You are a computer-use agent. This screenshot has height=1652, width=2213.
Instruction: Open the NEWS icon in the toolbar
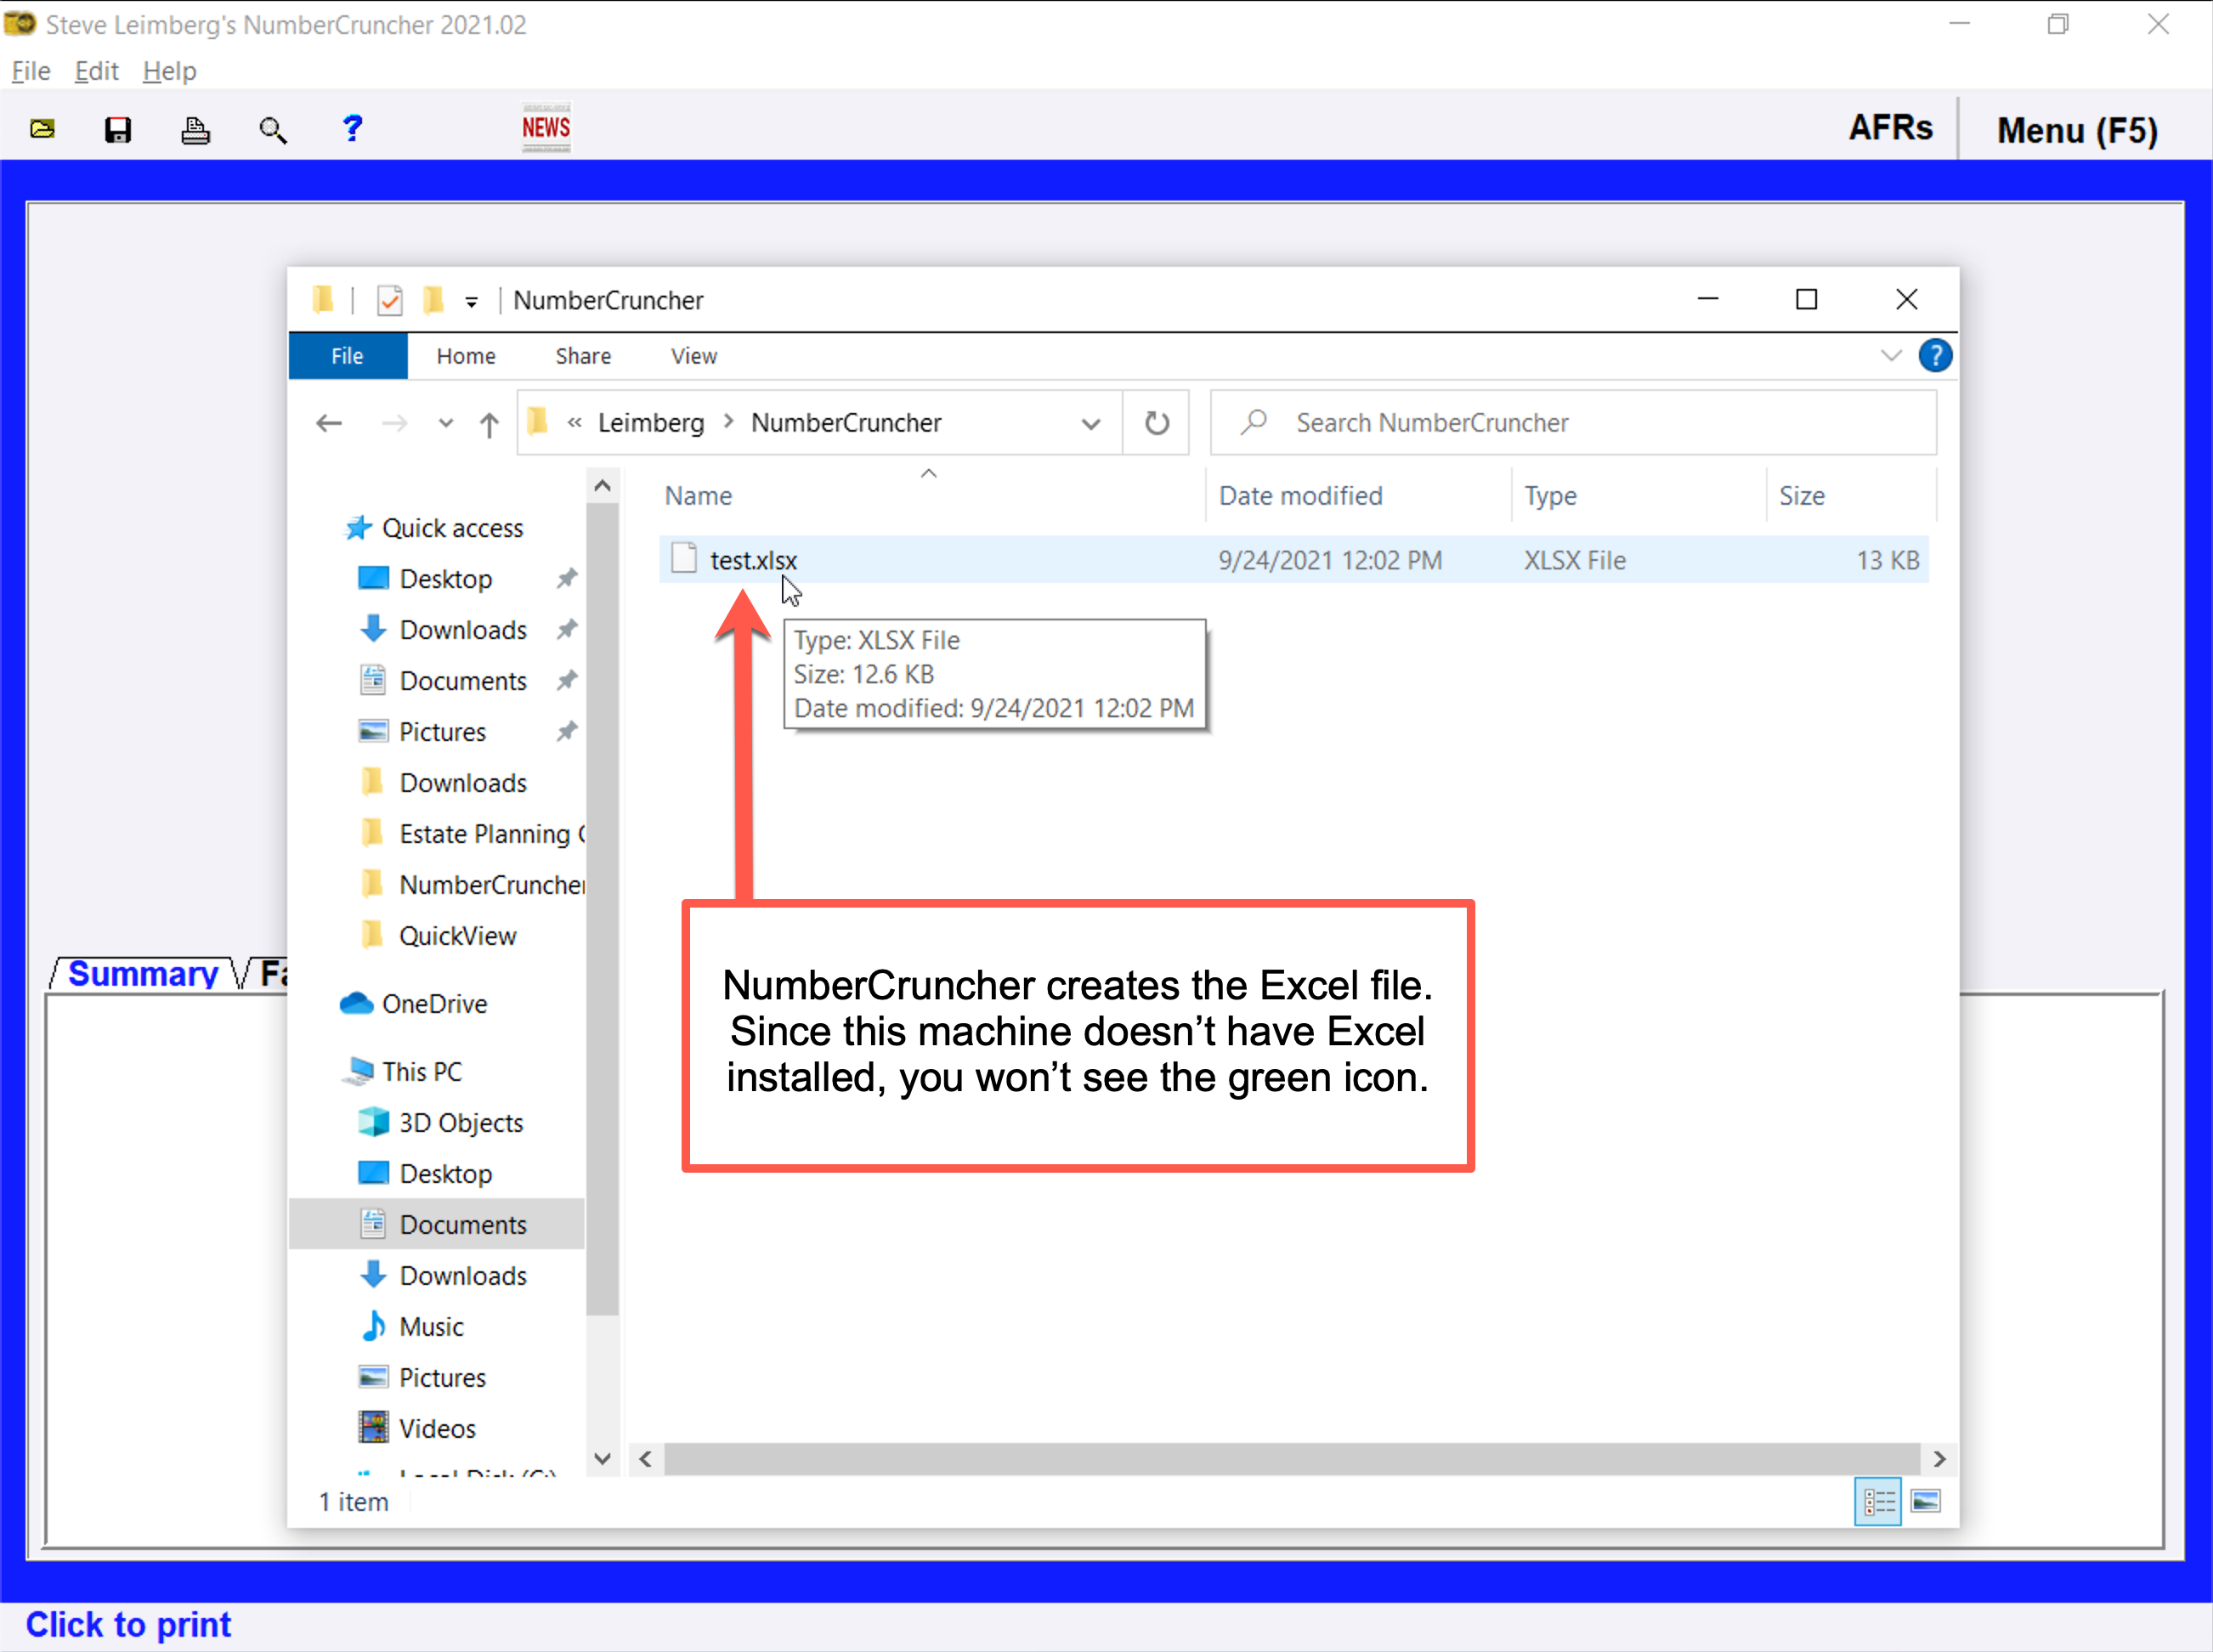coord(546,128)
